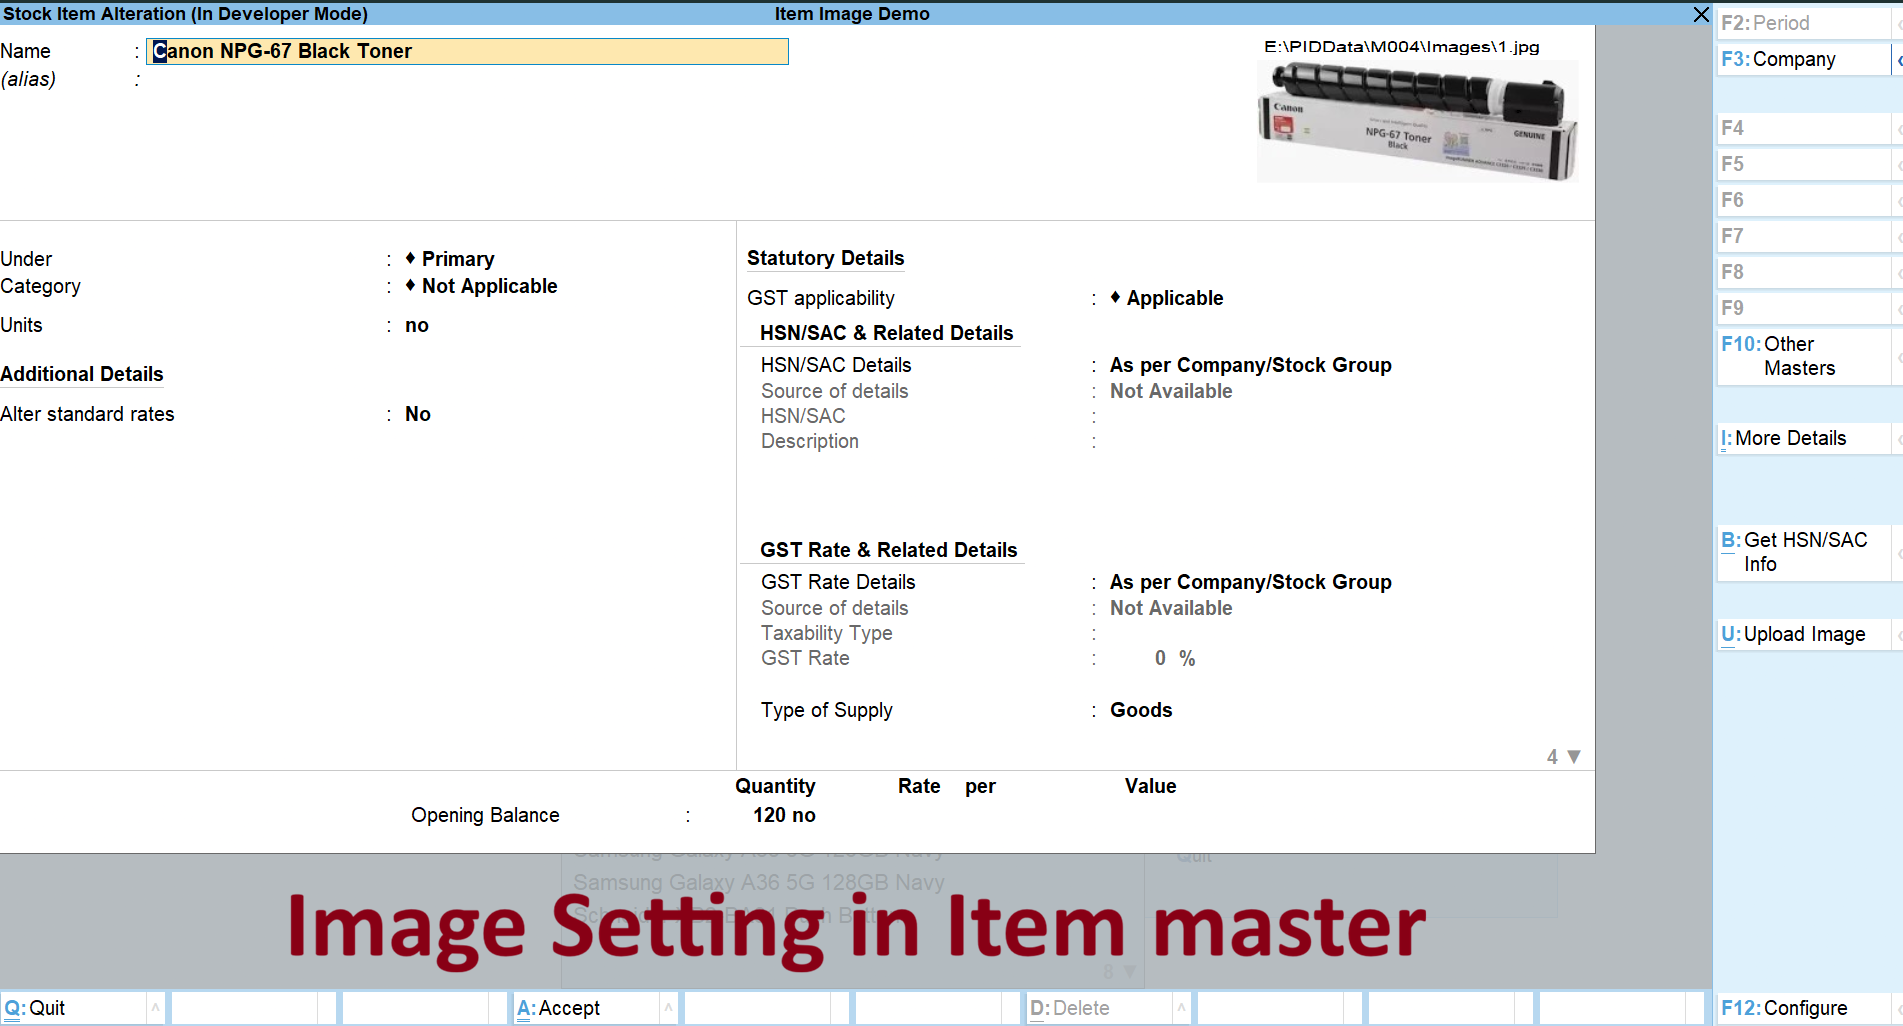Click the Opening Balance quantity 120 no

(784, 815)
